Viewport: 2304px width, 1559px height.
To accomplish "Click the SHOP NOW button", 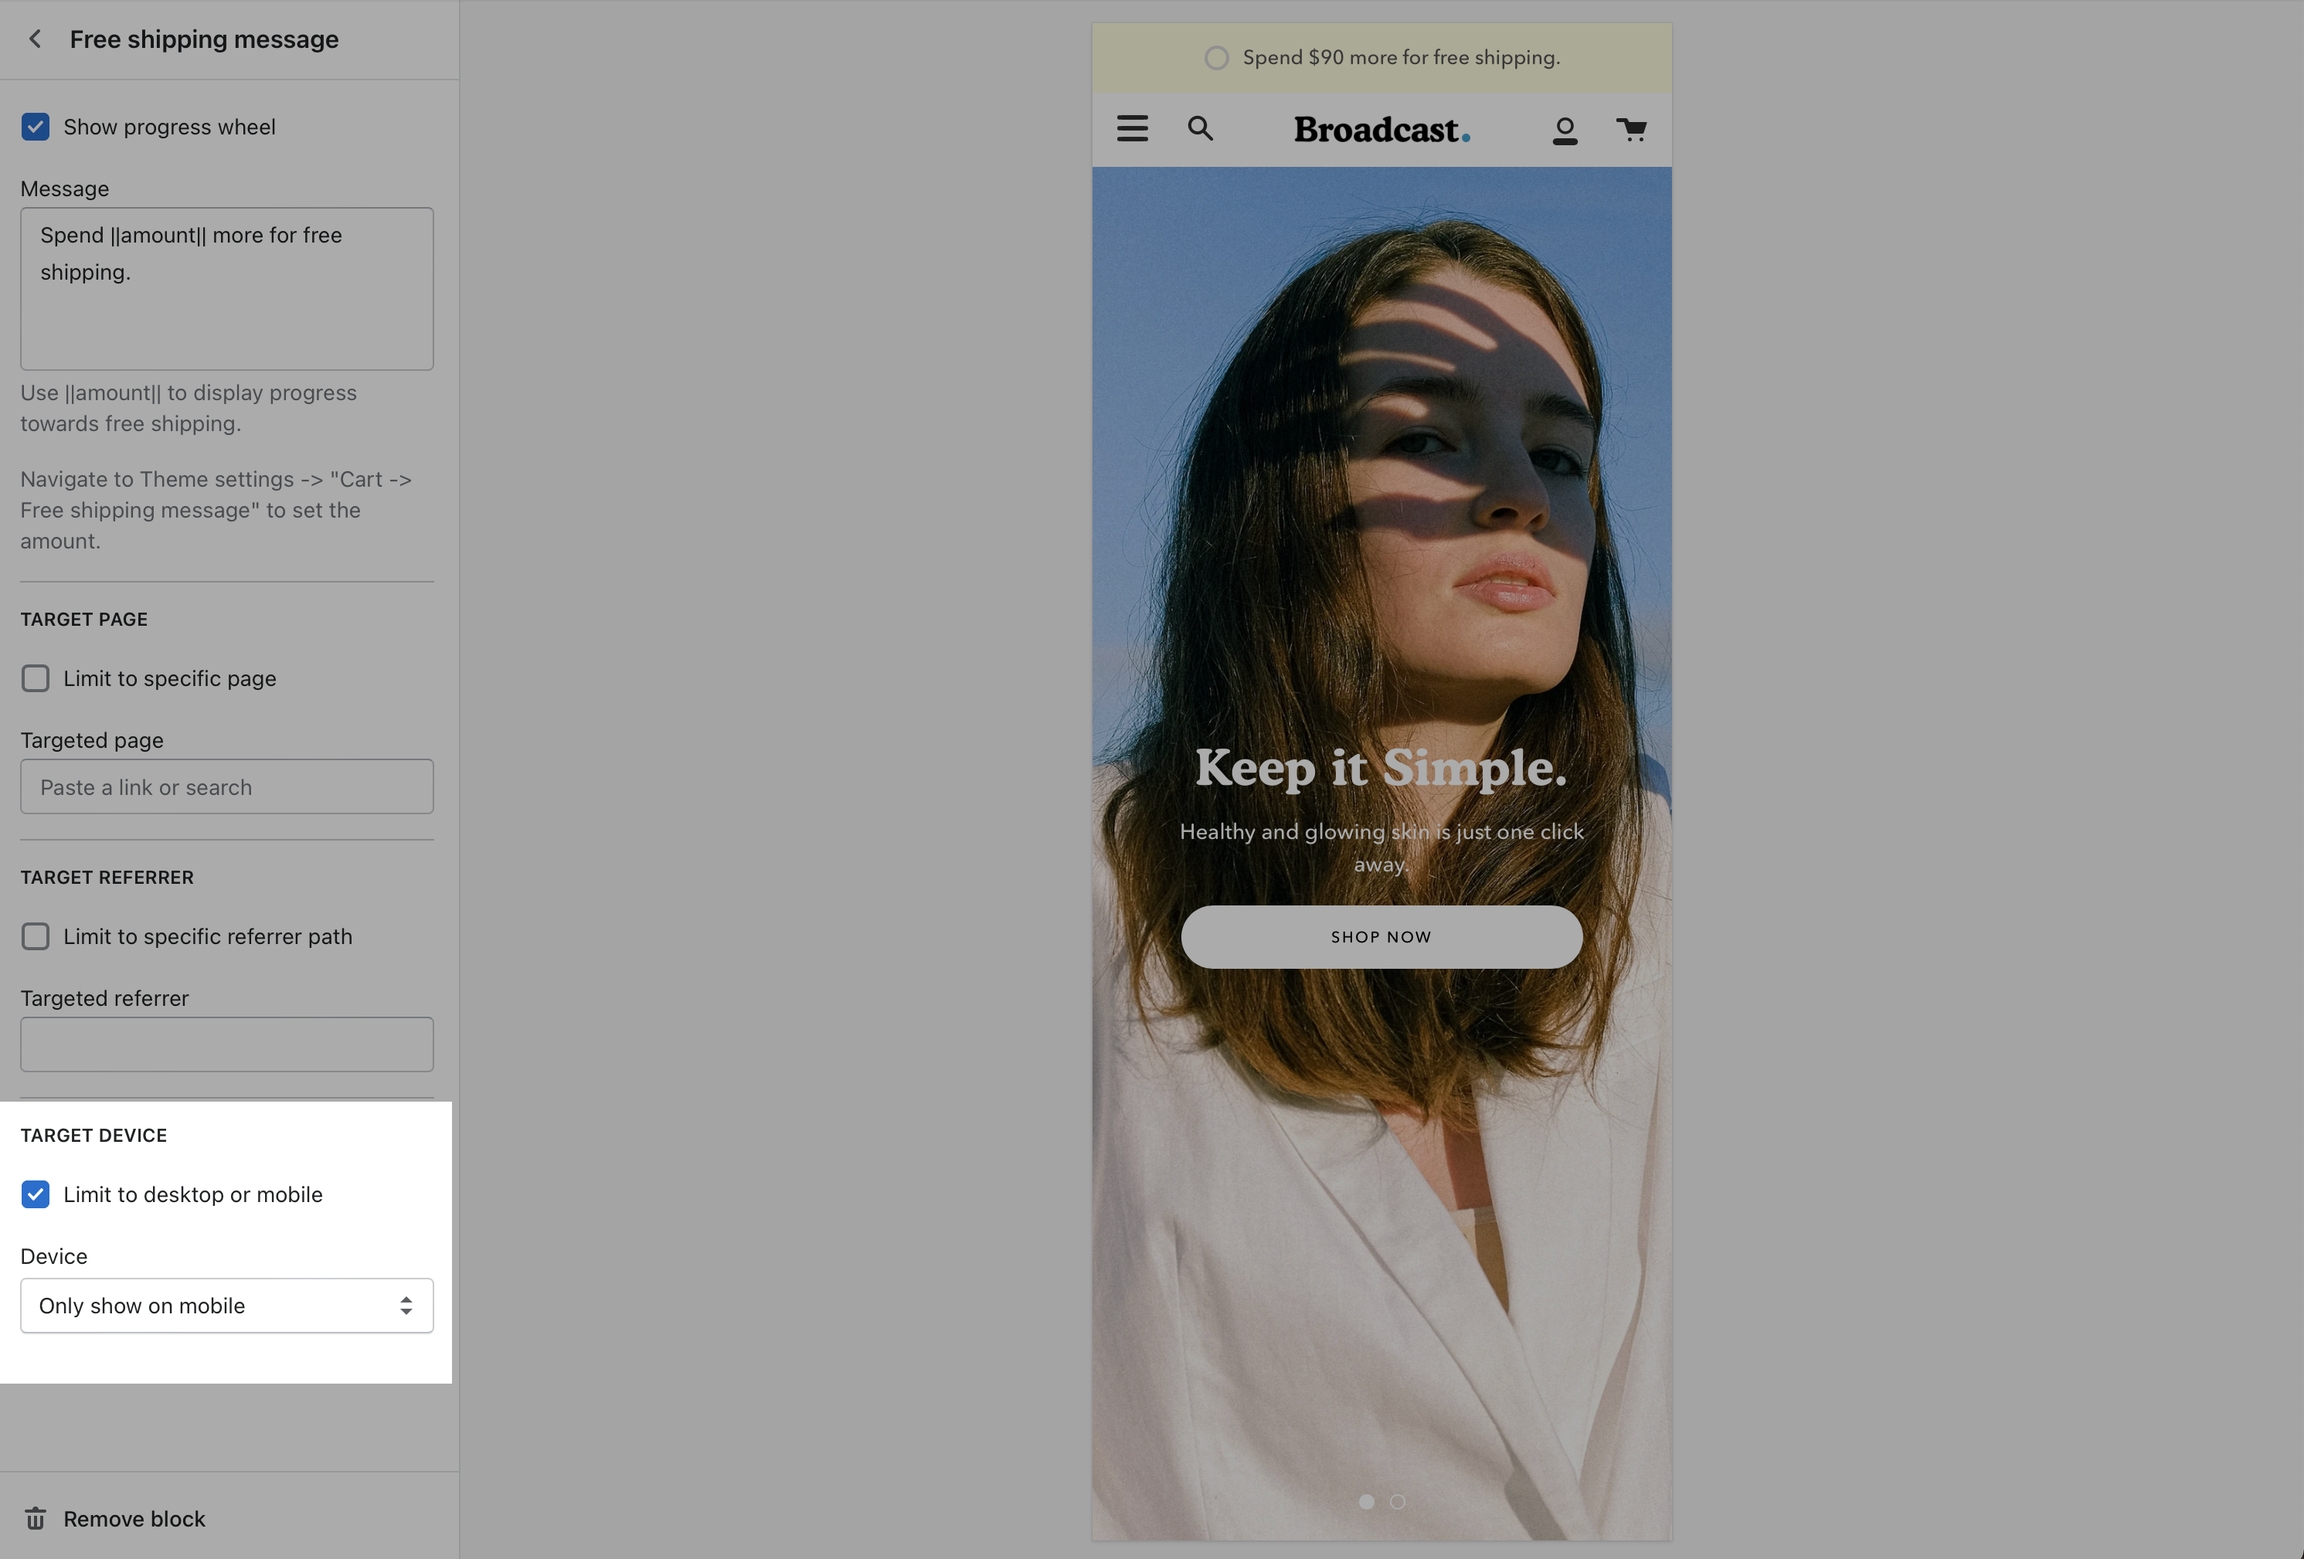I will point(1381,937).
